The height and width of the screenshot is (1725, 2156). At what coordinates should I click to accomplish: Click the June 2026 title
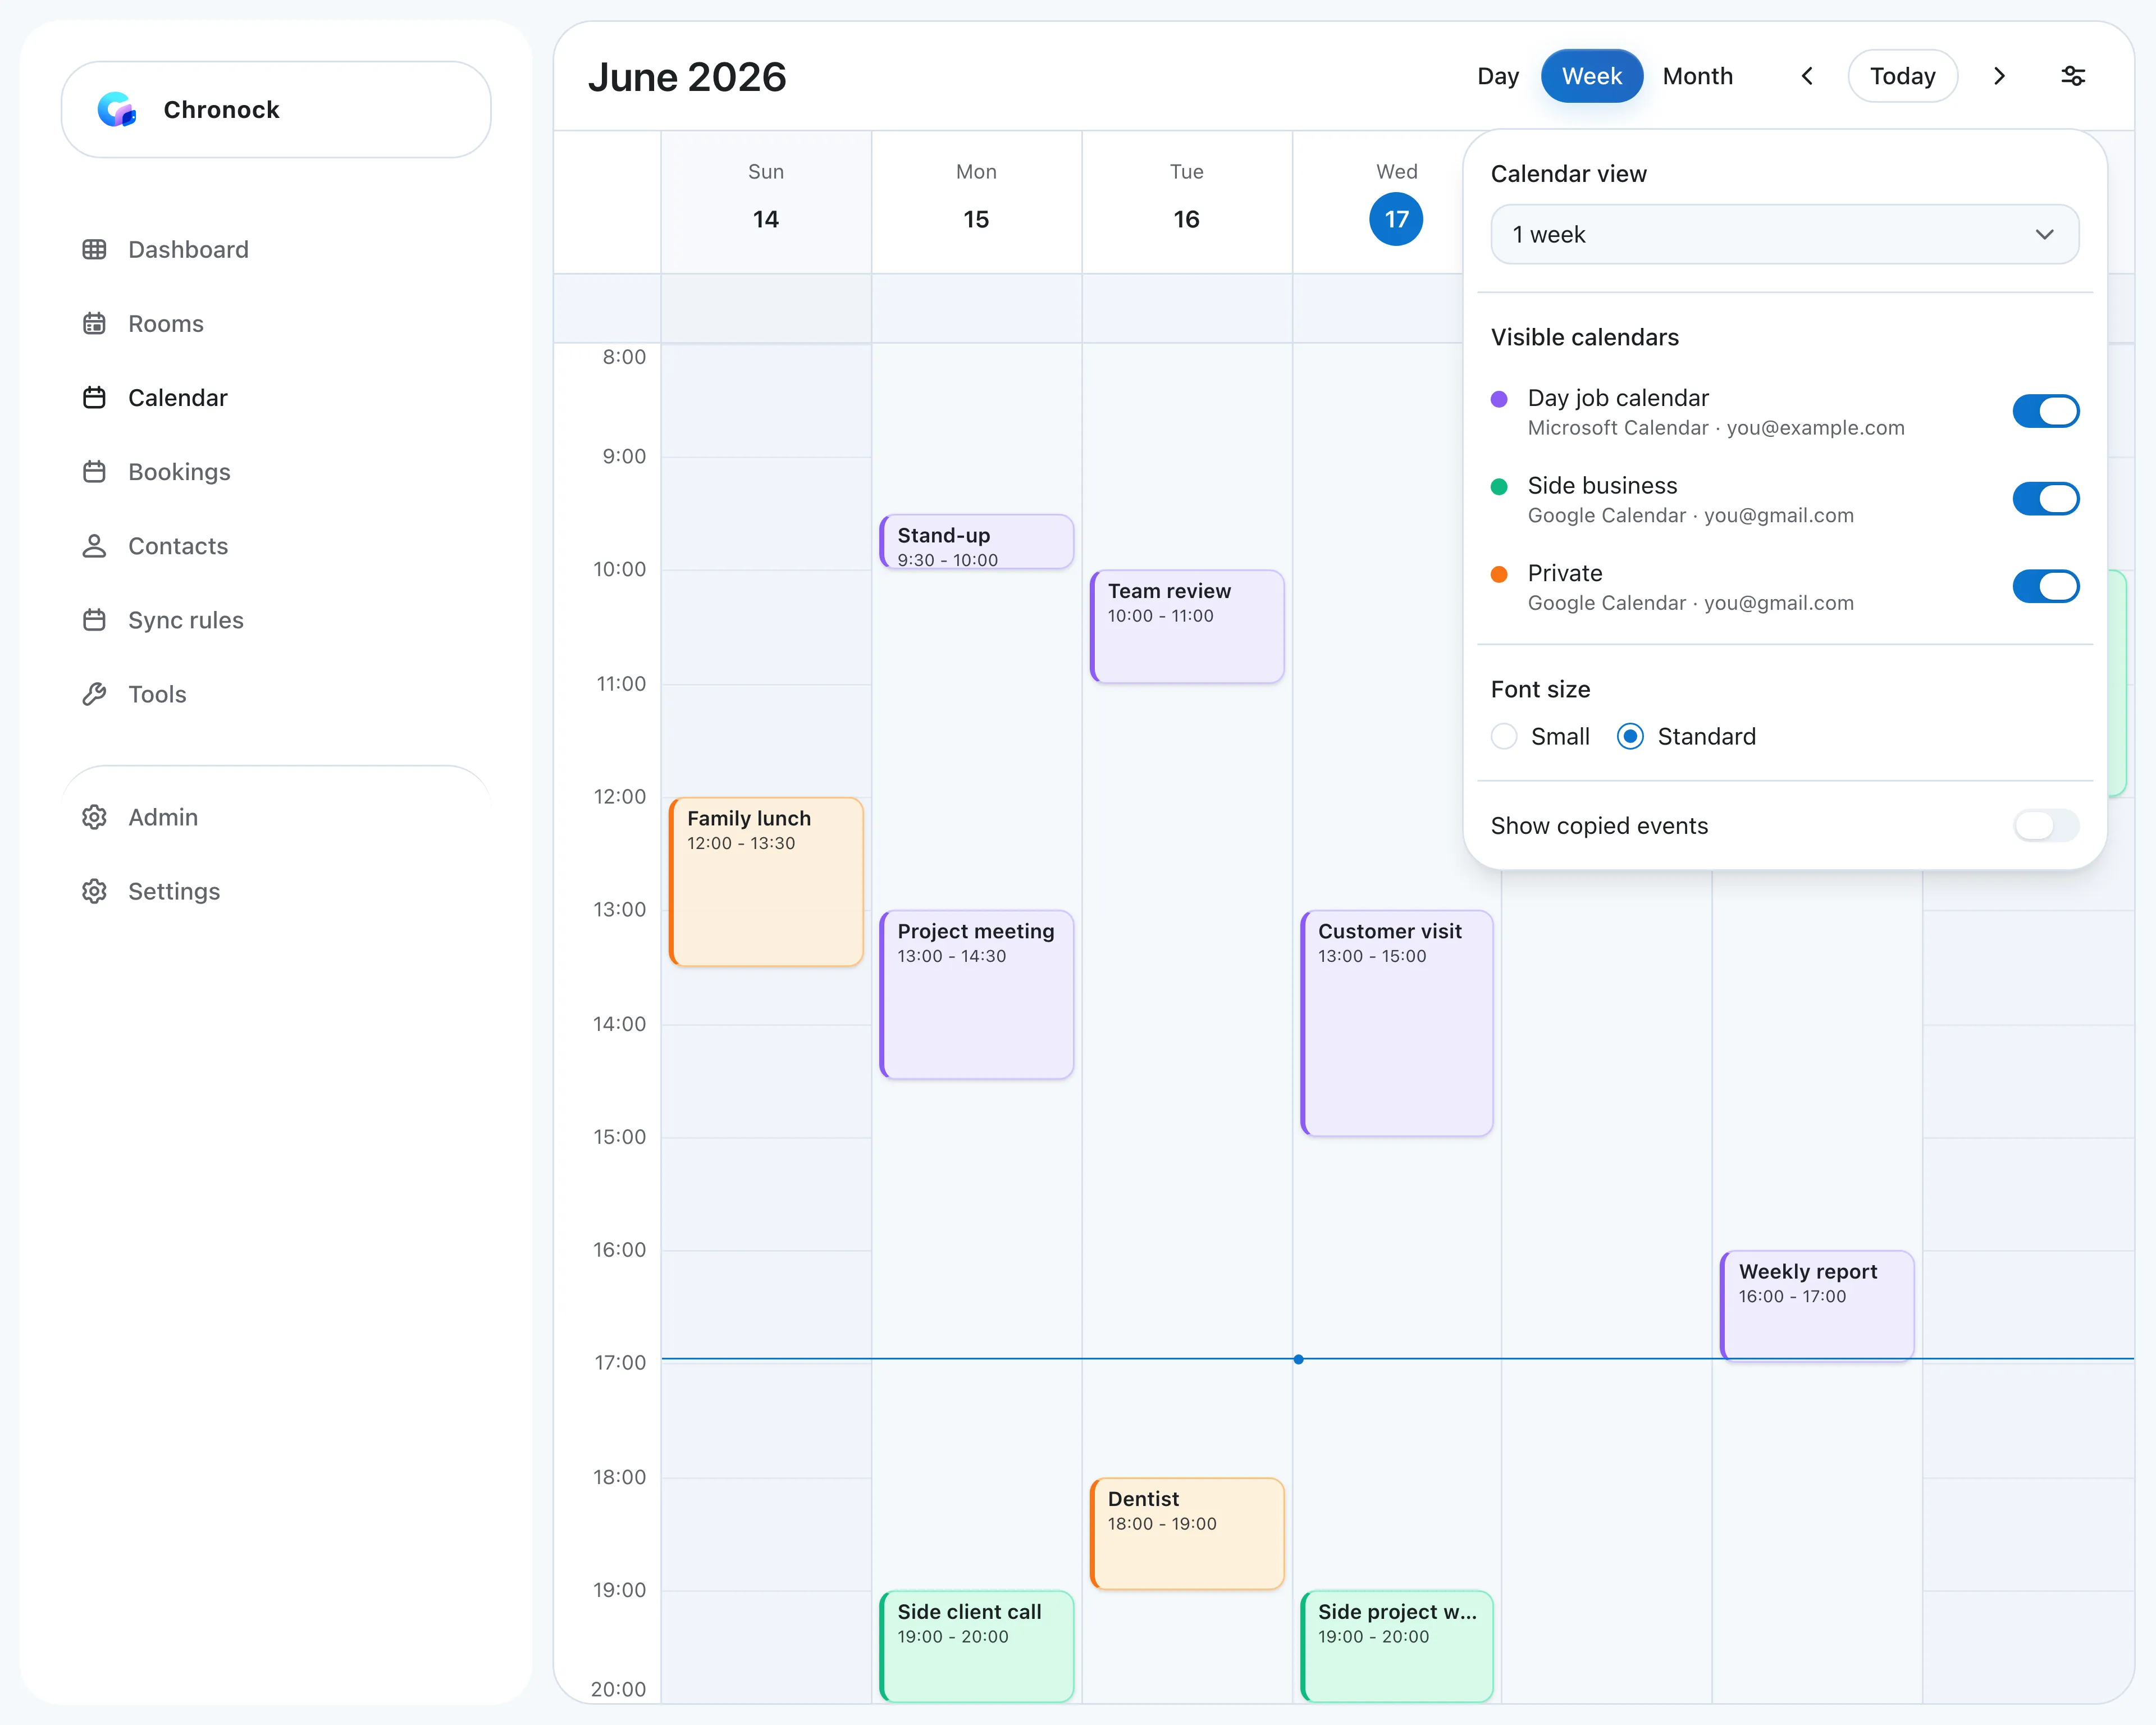(x=687, y=77)
